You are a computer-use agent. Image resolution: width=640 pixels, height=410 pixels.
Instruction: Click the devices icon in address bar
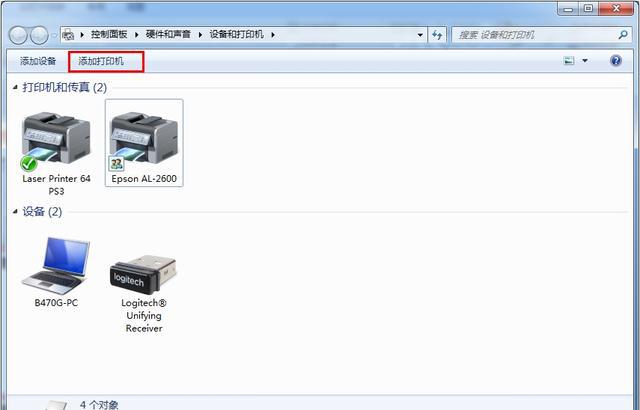(68, 35)
